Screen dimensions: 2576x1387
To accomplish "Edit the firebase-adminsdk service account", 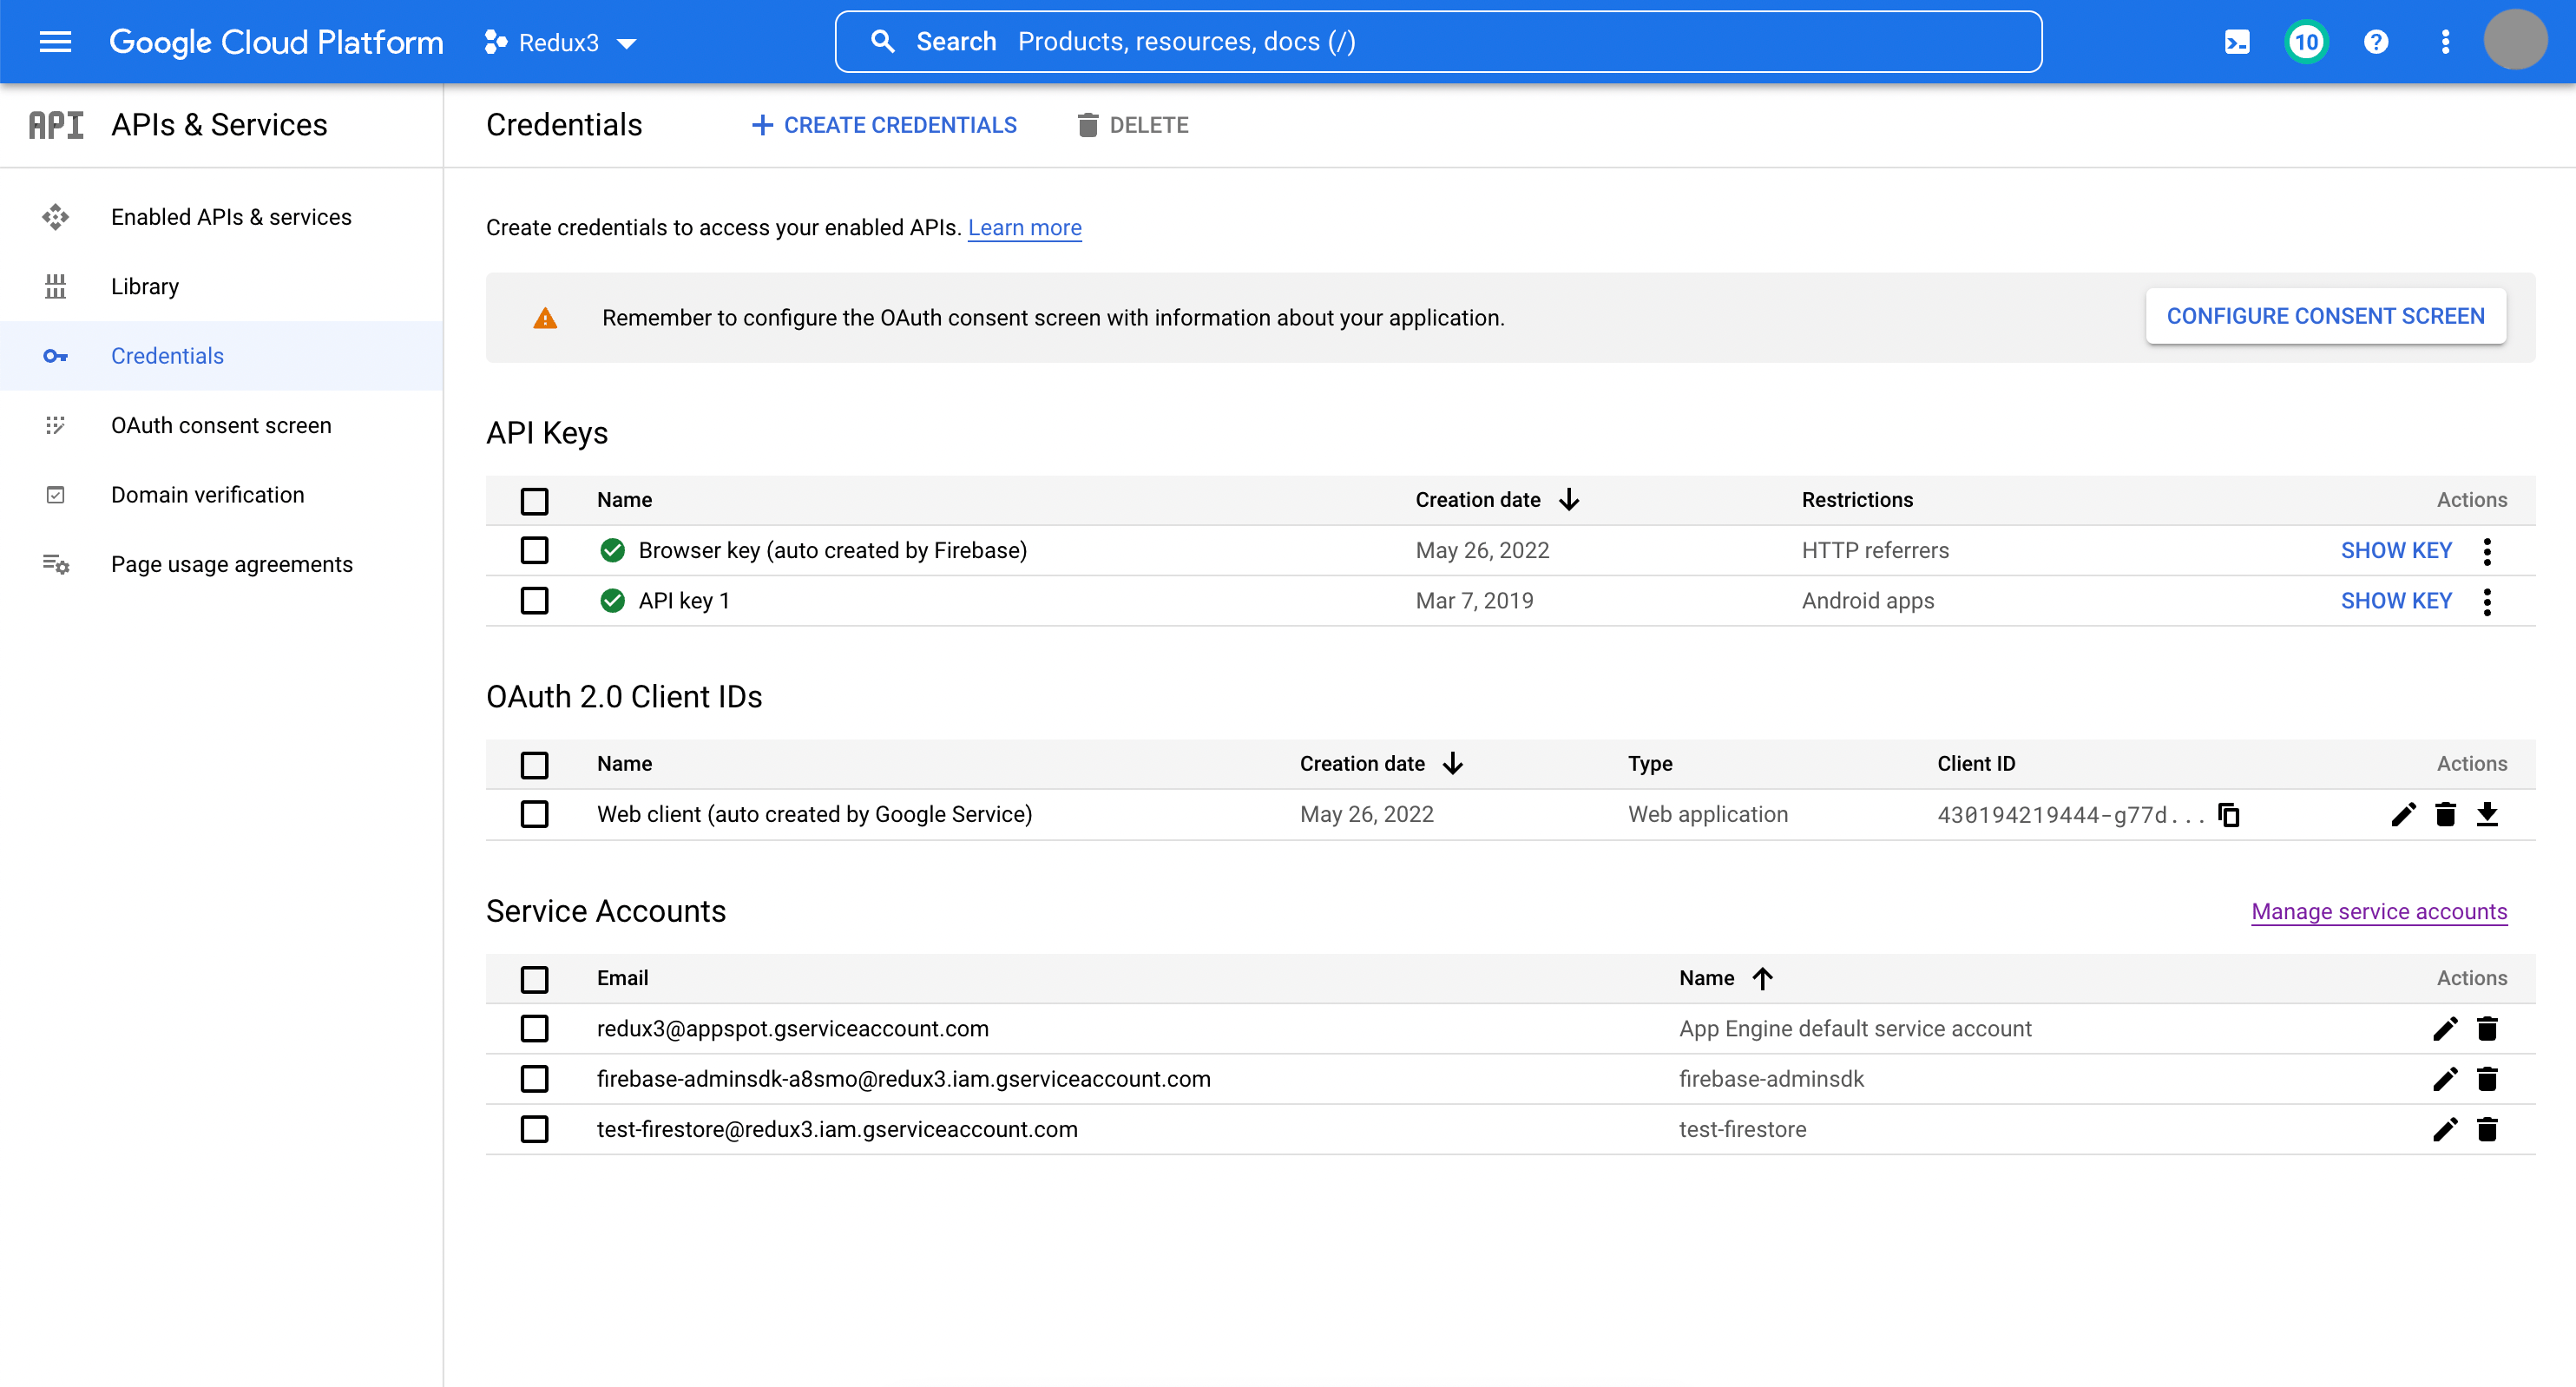I will pyautogui.click(x=2445, y=1079).
